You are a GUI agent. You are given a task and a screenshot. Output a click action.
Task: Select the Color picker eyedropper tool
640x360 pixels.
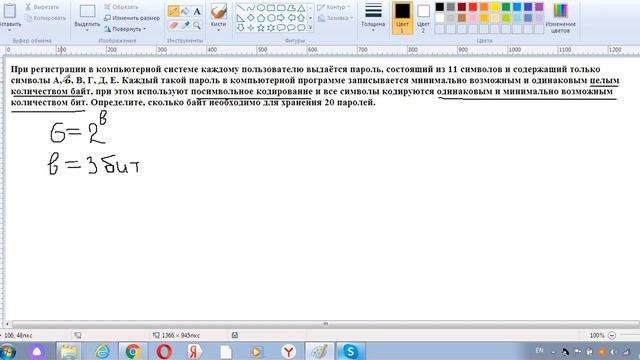pos(185,25)
